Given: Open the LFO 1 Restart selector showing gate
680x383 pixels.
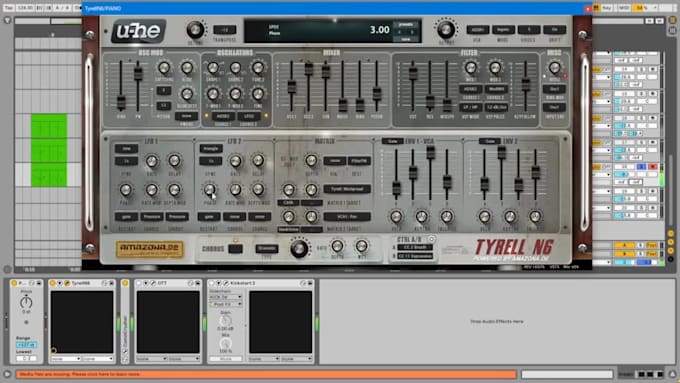Looking at the screenshot, I should 126,216.
